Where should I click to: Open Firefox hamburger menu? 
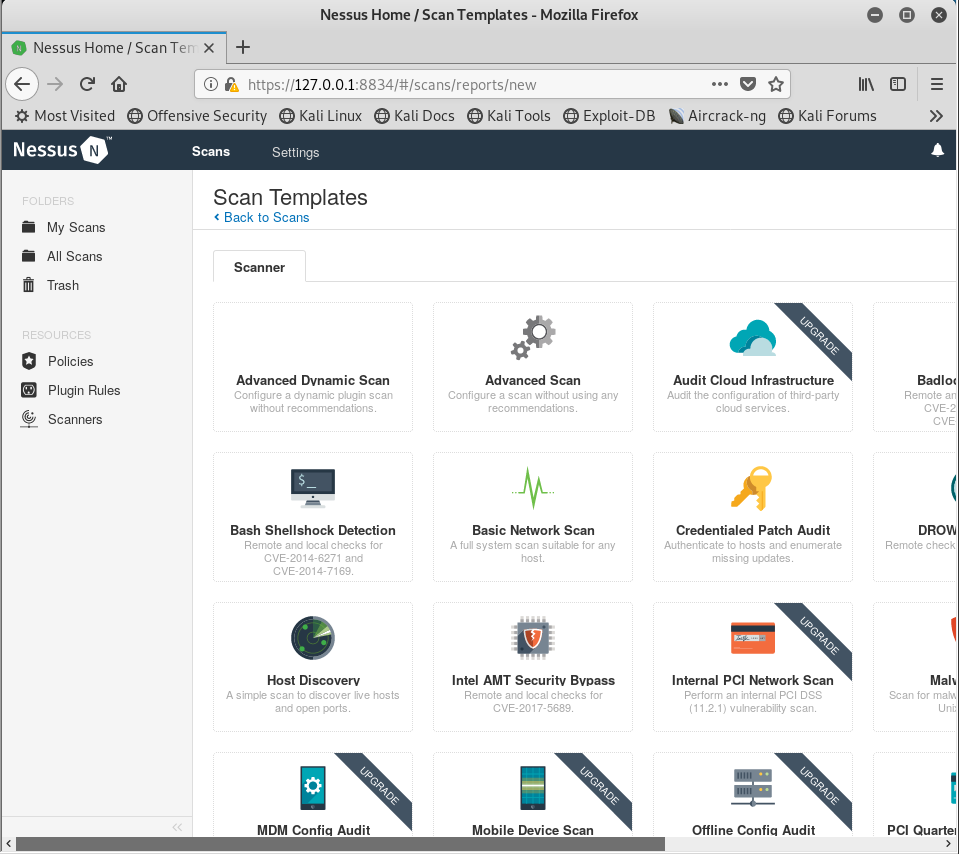click(x=936, y=84)
